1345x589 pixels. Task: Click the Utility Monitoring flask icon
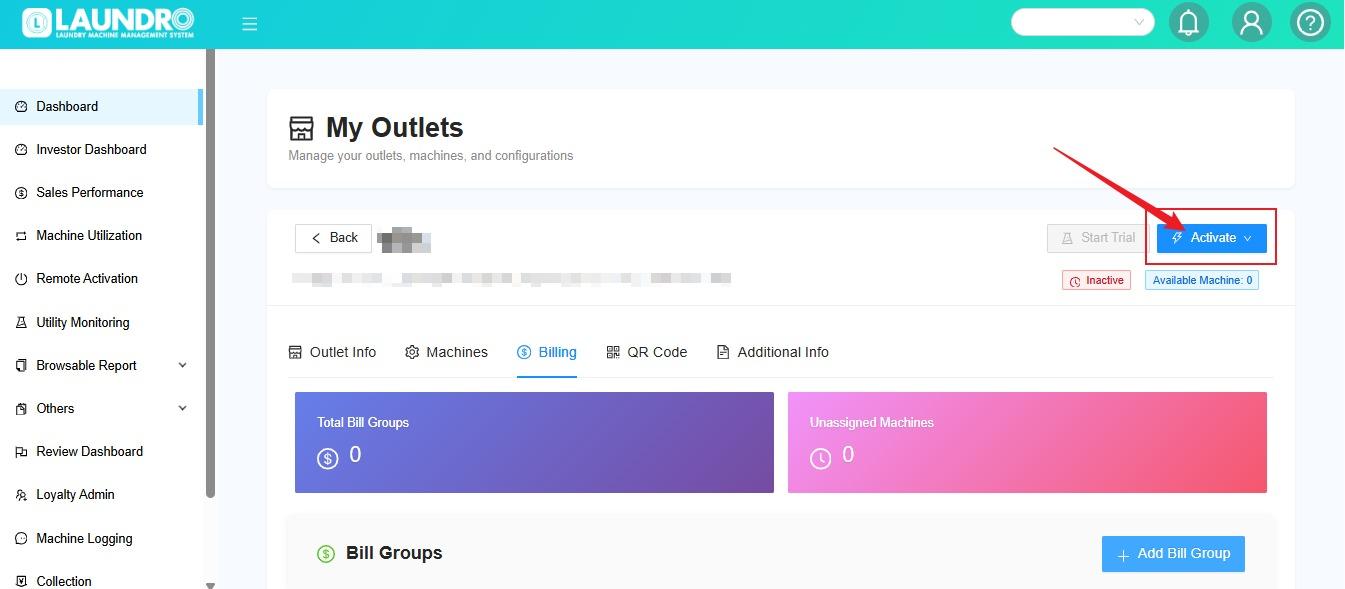point(21,323)
